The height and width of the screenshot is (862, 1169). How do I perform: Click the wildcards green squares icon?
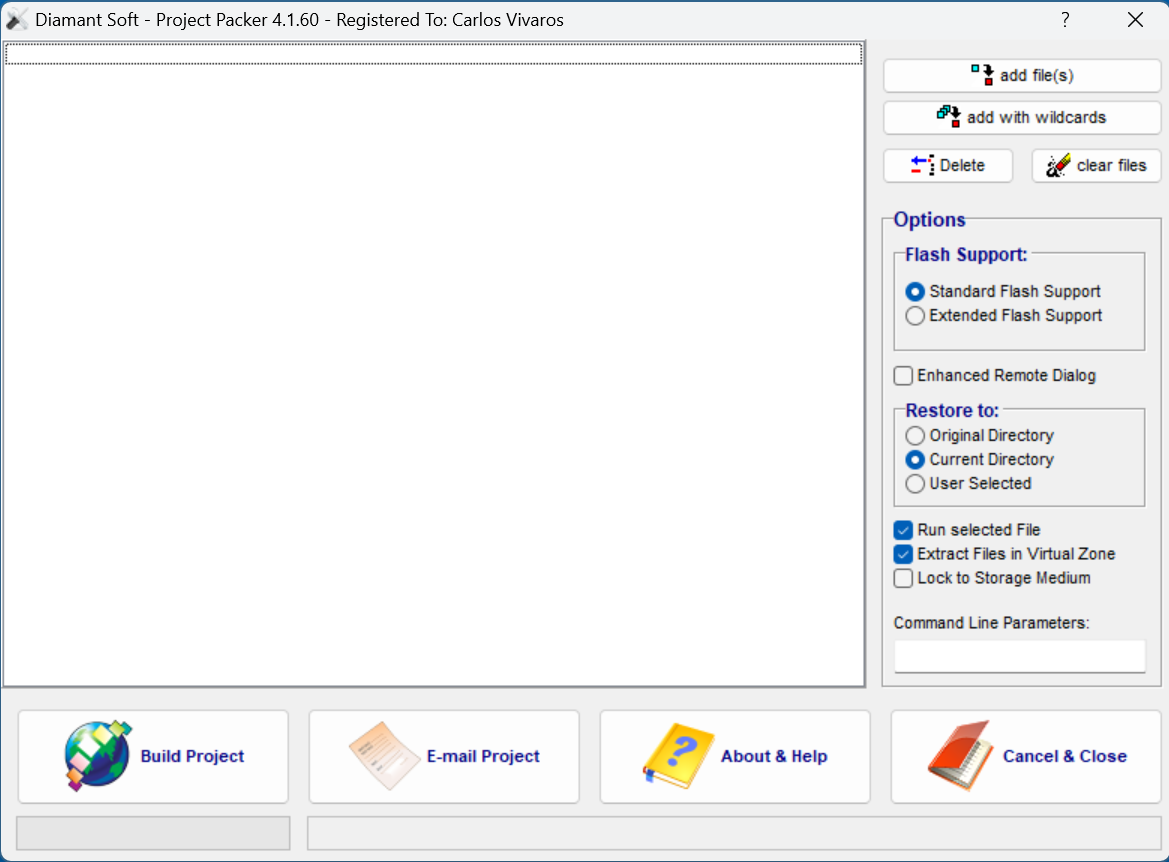948,116
